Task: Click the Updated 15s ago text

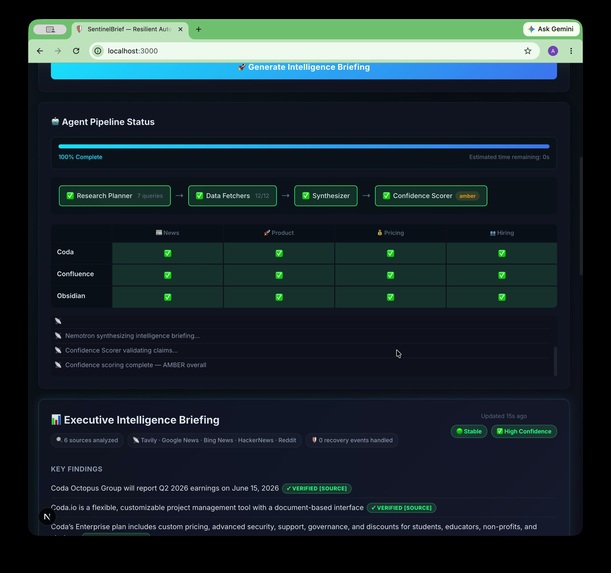Action: (503, 416)
